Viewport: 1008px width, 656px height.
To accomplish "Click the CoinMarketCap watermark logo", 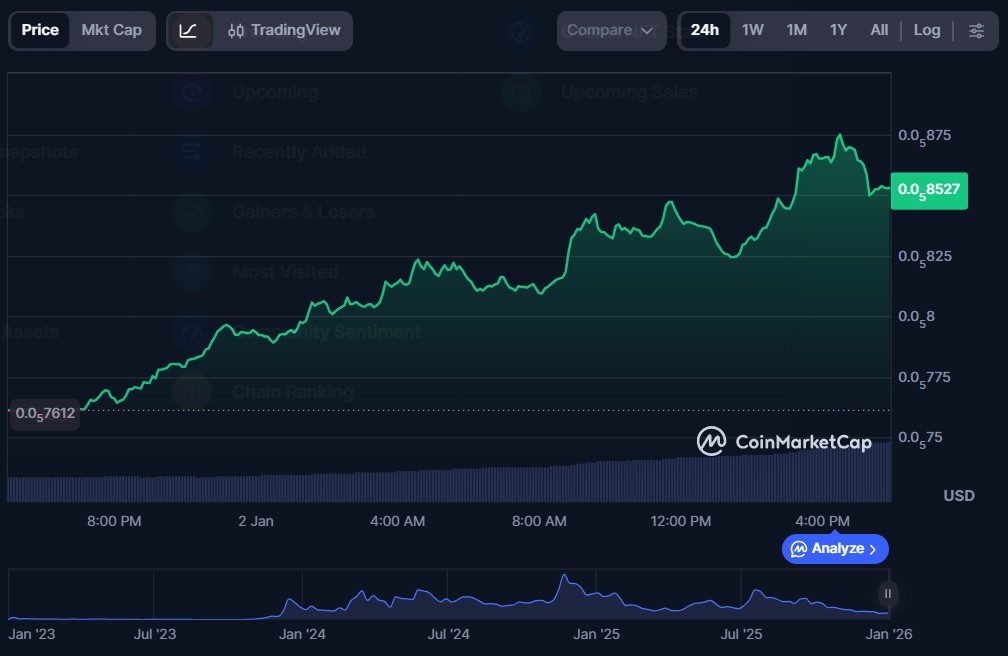I will point(784,441).
